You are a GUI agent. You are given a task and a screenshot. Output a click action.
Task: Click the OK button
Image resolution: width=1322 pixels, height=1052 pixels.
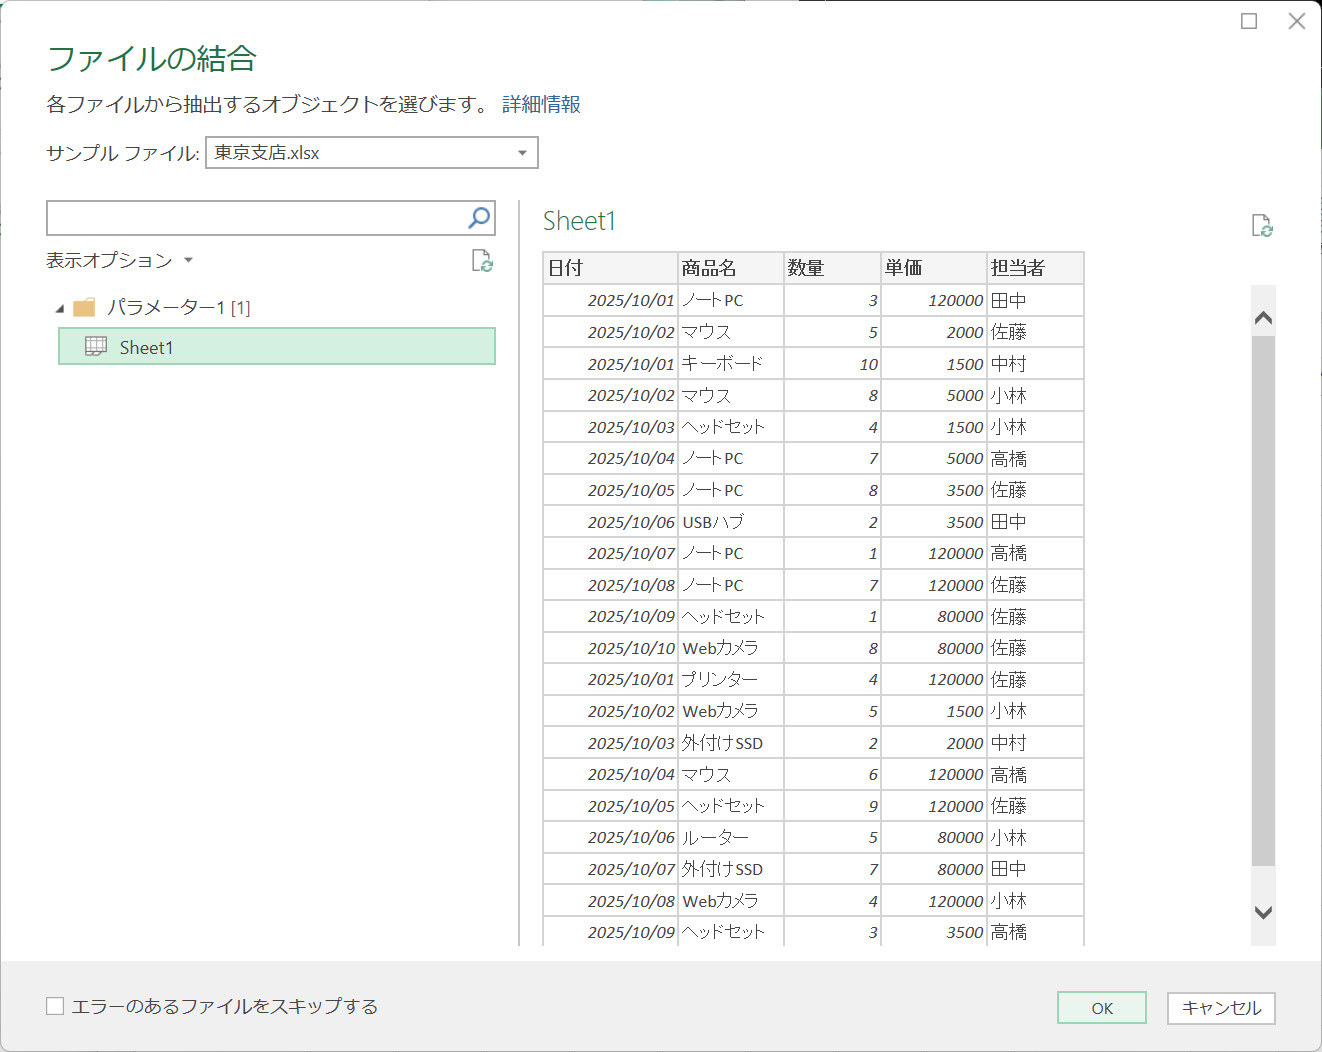pos(1101,1008)
